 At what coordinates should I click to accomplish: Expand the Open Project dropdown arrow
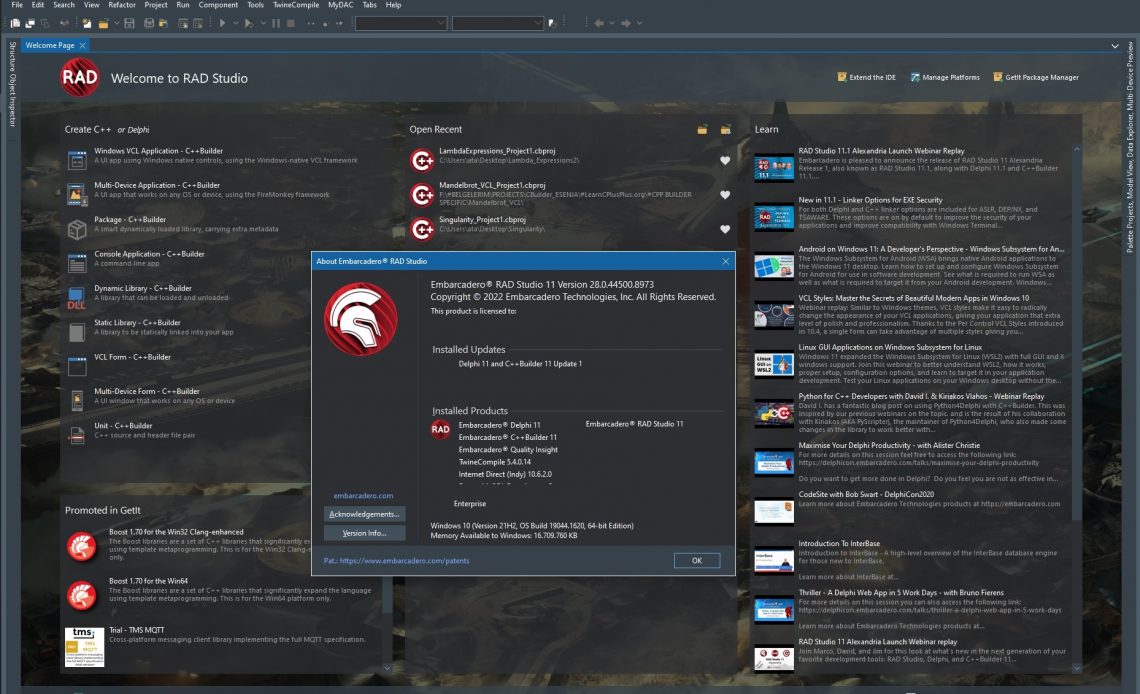tap(116, 23)
